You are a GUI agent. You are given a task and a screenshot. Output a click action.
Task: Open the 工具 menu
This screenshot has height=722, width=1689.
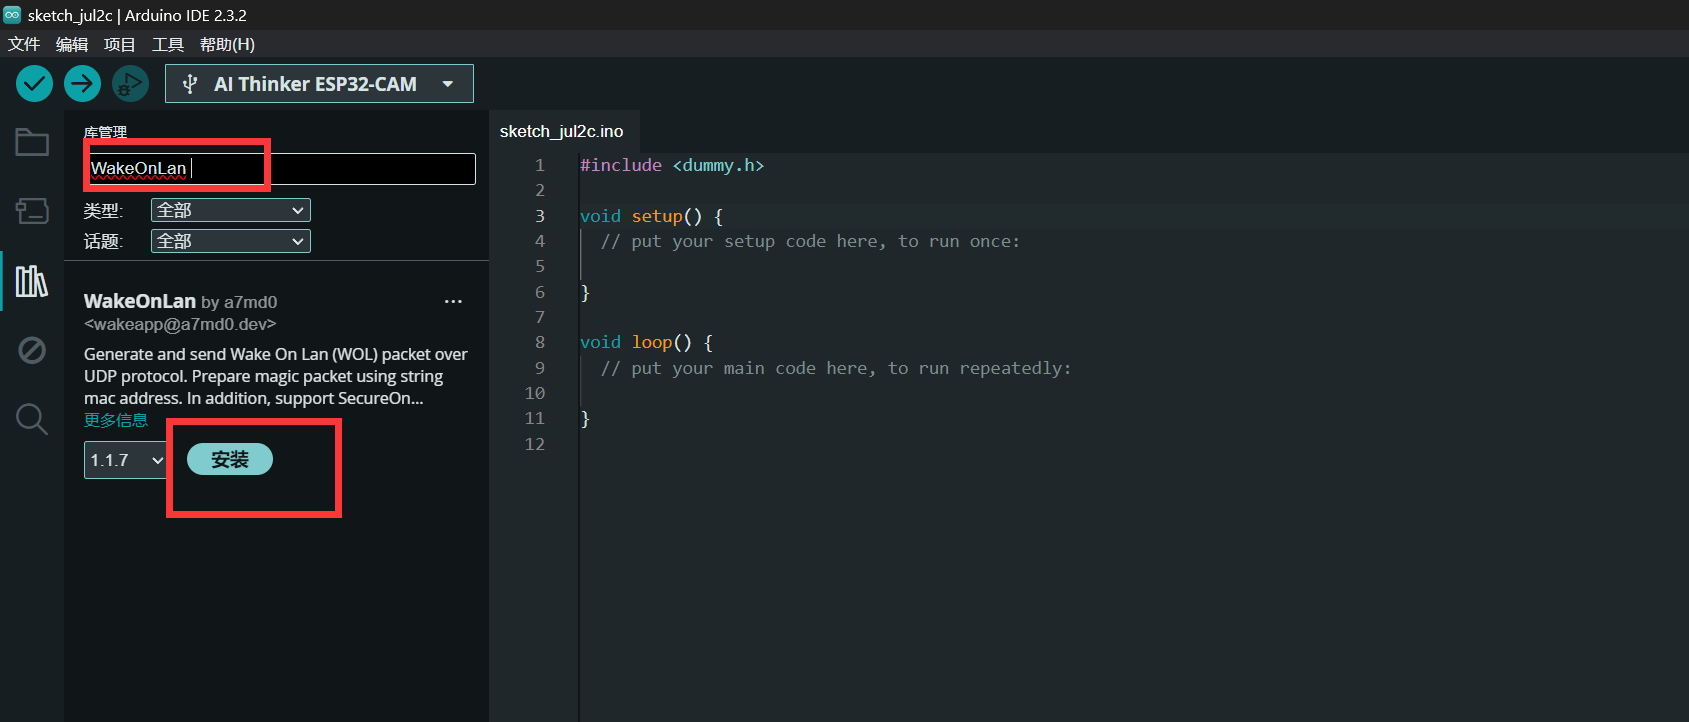pos(168,44)
